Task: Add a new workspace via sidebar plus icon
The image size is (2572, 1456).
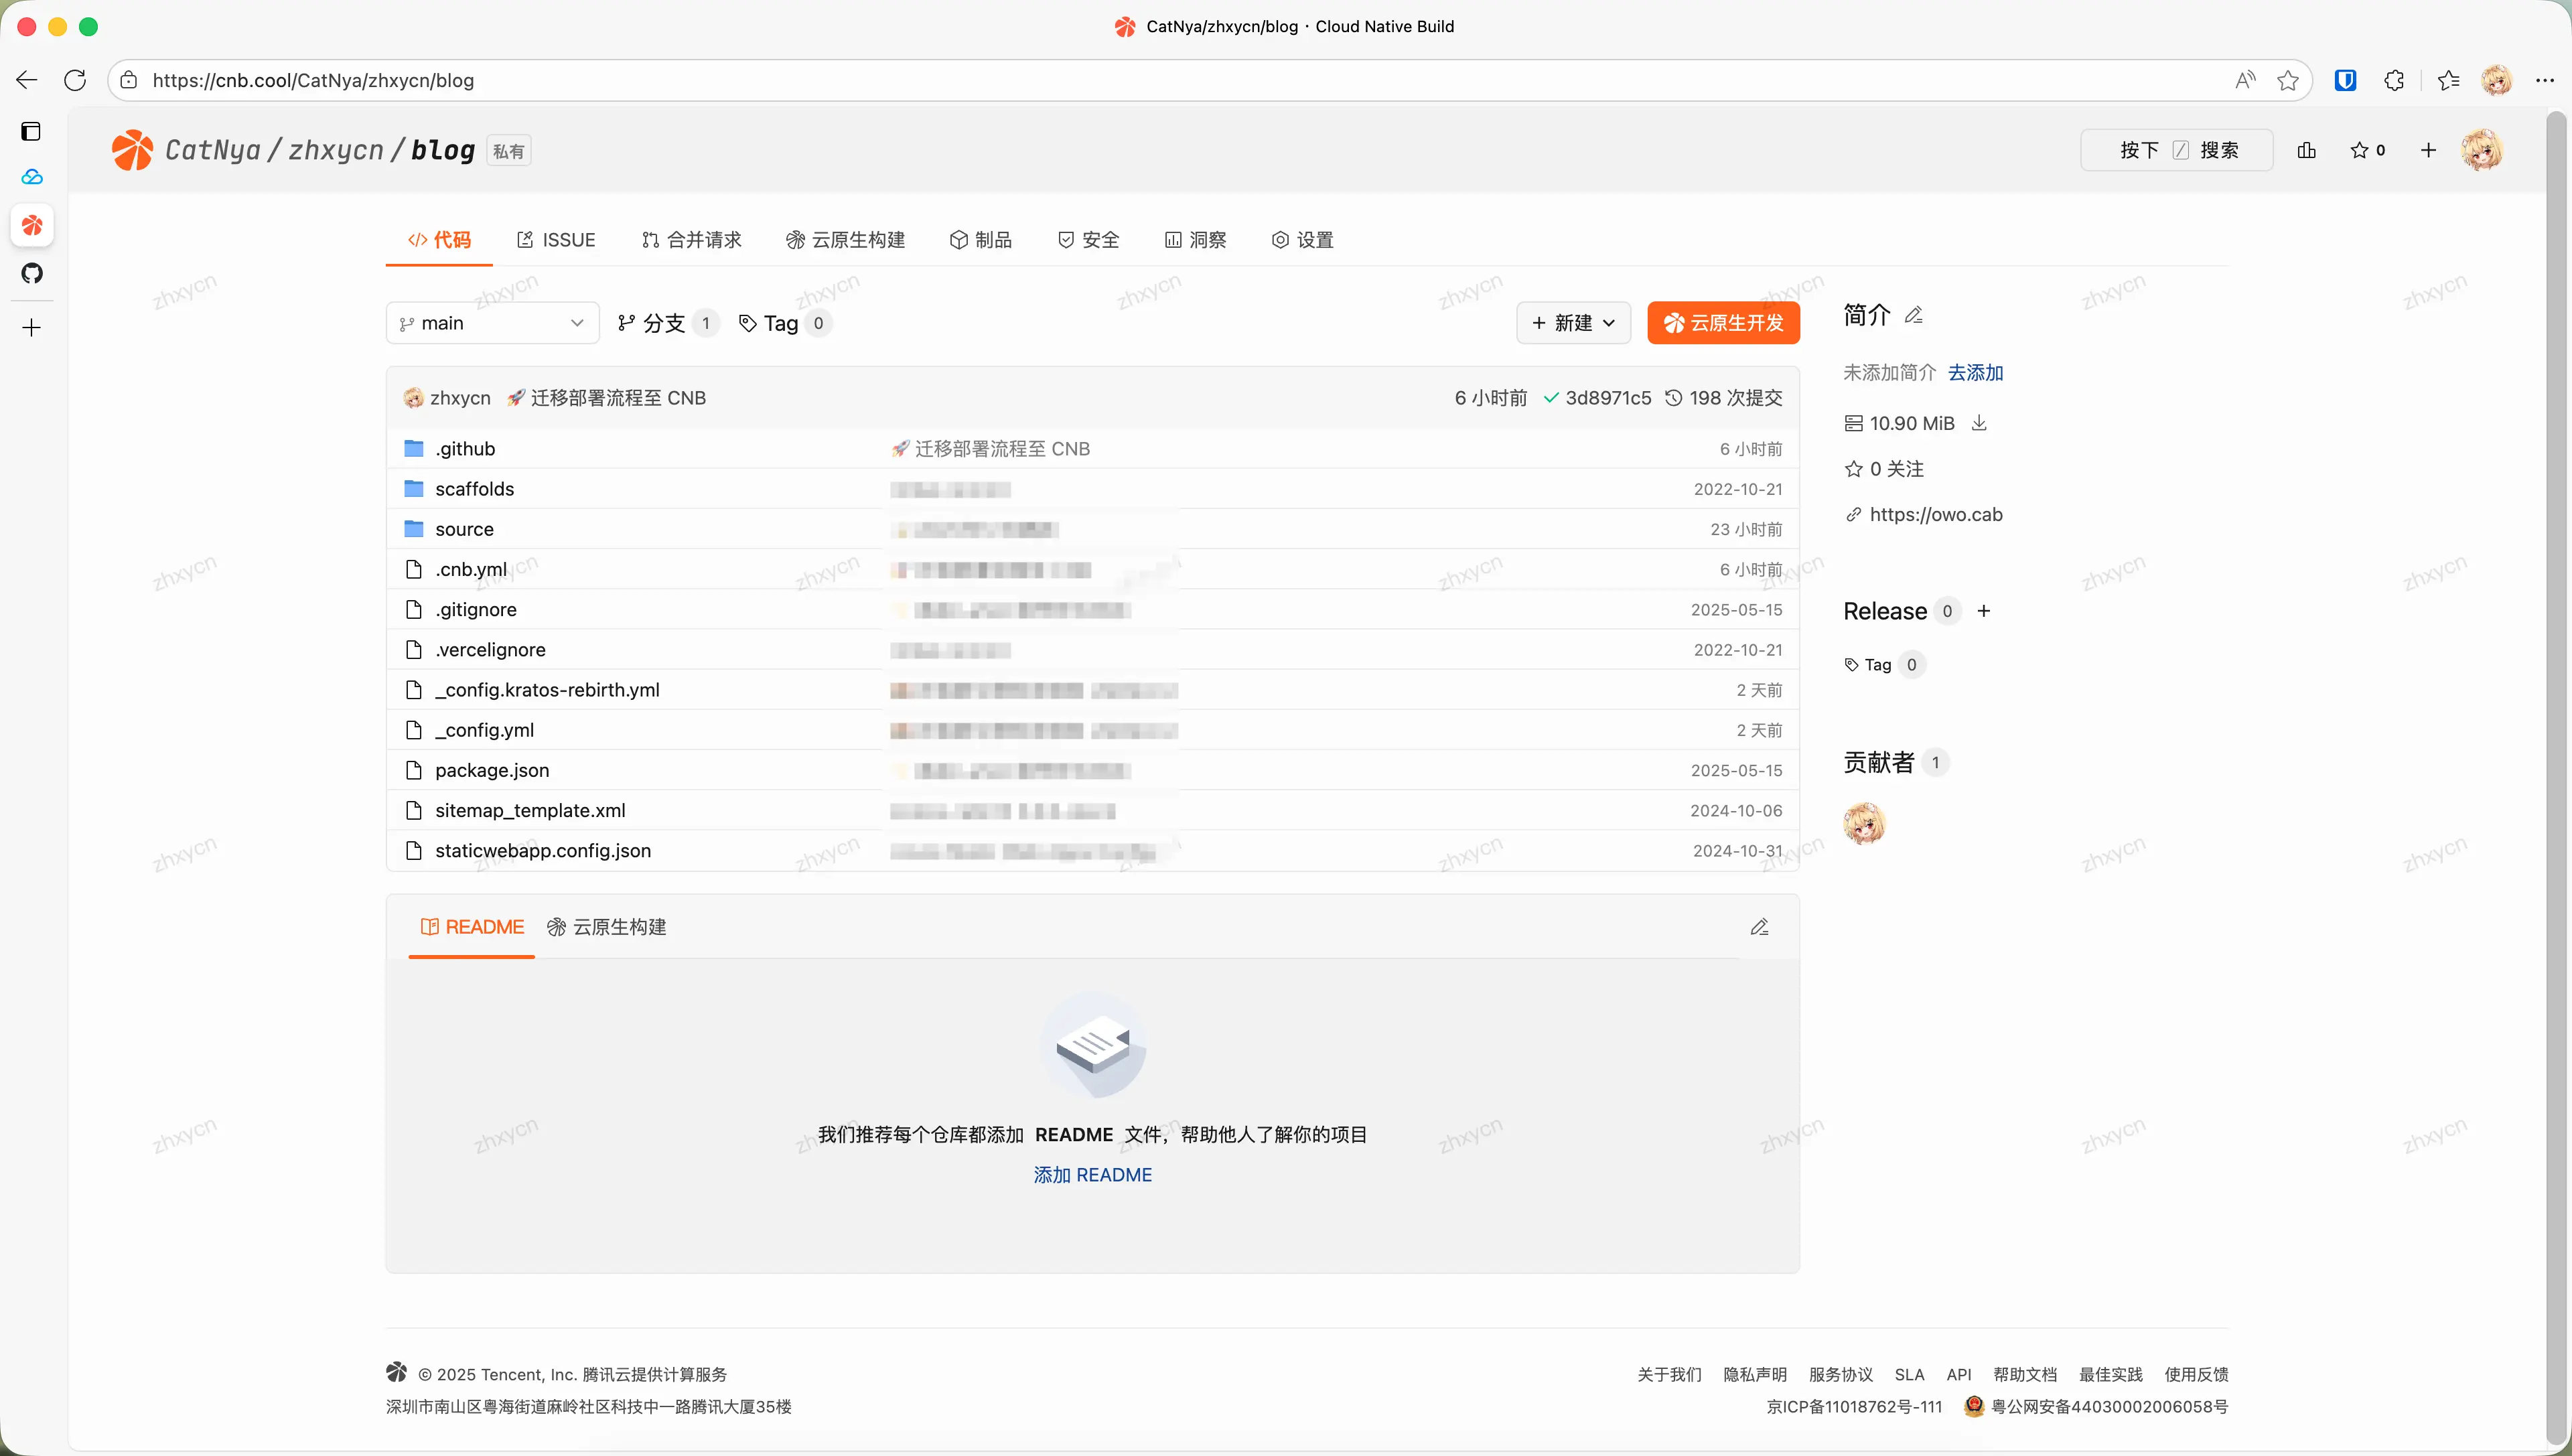Action: coord(33,327)
